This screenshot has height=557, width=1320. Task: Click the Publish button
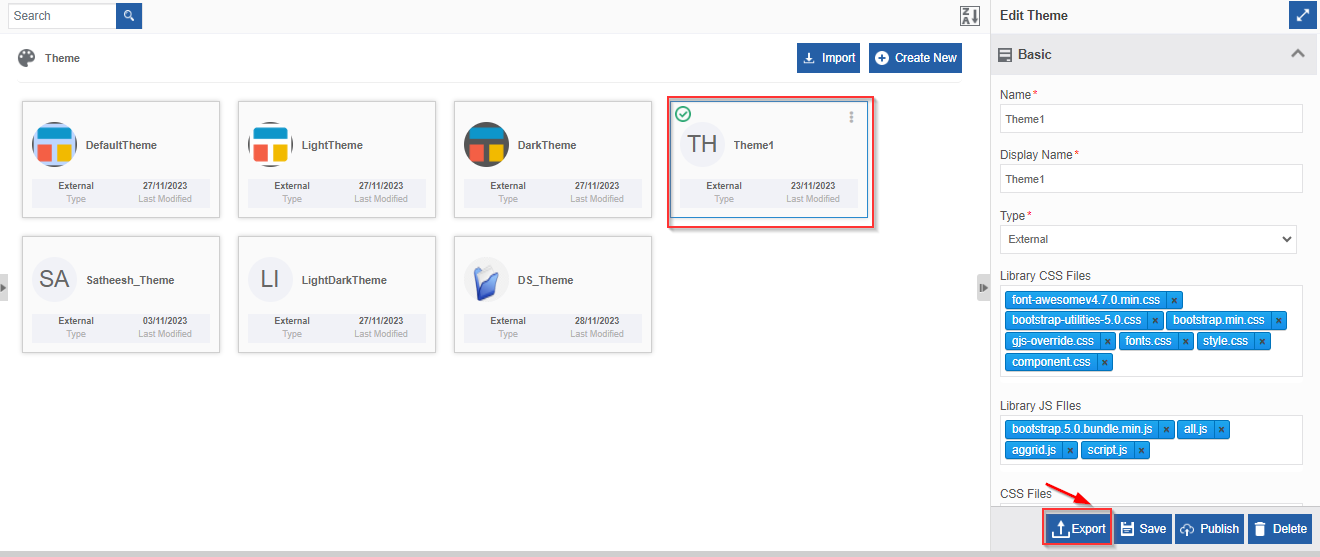(1209, 529)
